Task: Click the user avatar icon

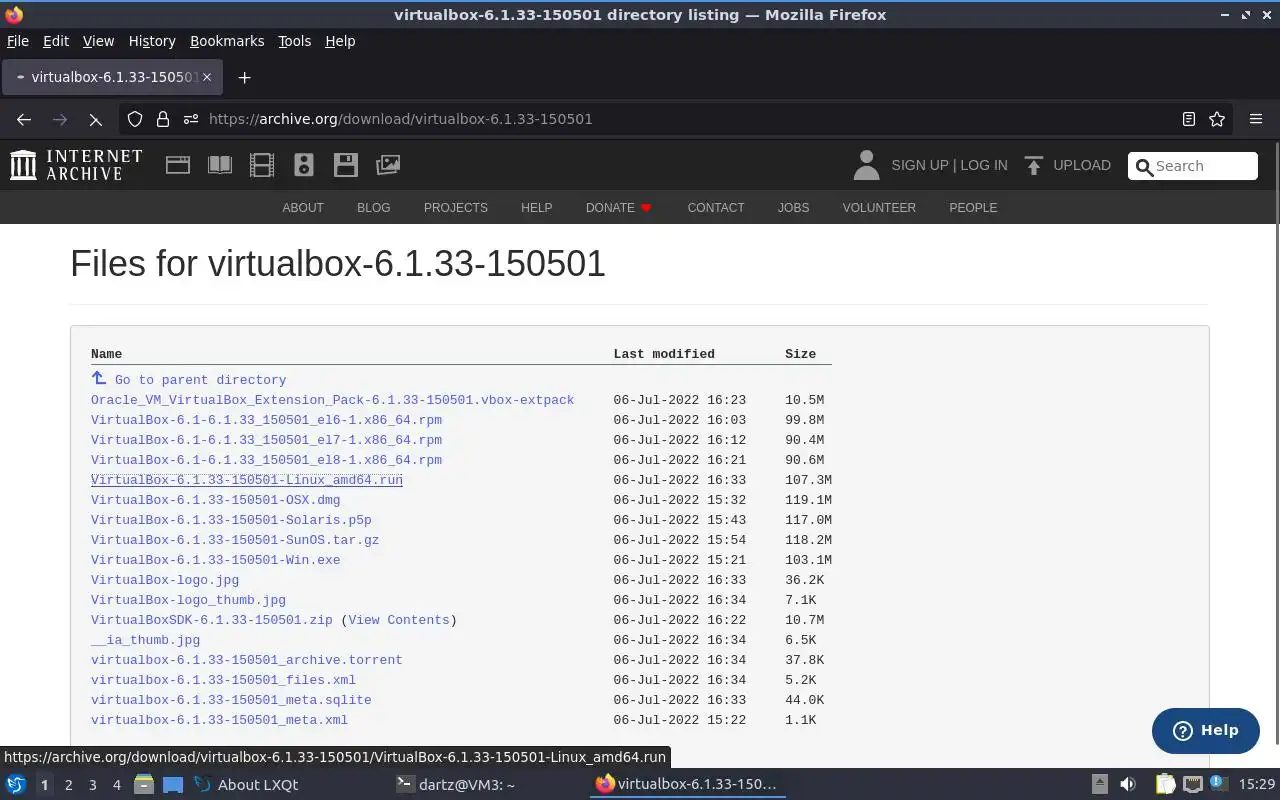Action: coord(866,165)
